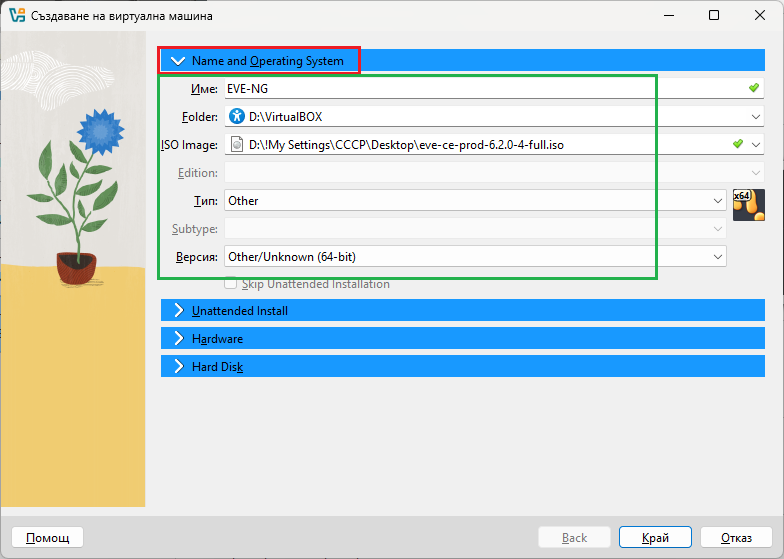Maximize the virtual machine creation window

pos(714,16)
